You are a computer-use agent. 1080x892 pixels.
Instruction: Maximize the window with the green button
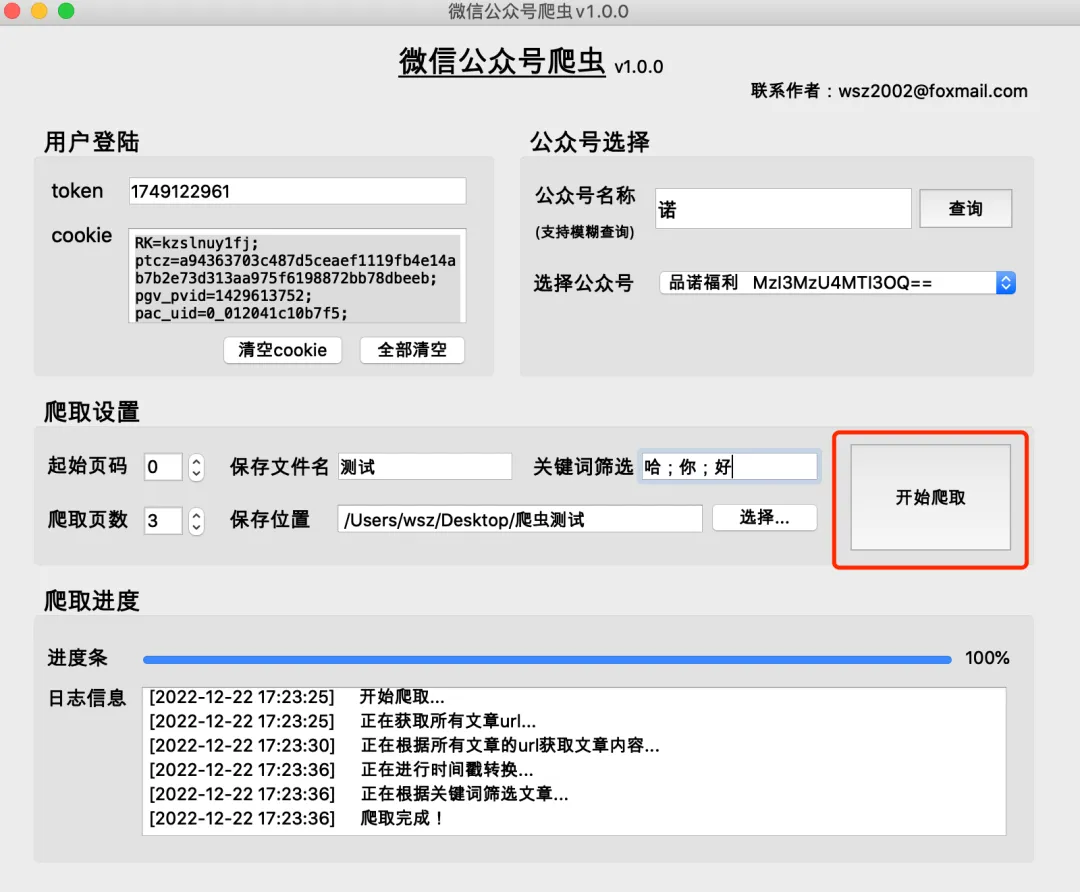pyautogui.click(x=66, y=10)
